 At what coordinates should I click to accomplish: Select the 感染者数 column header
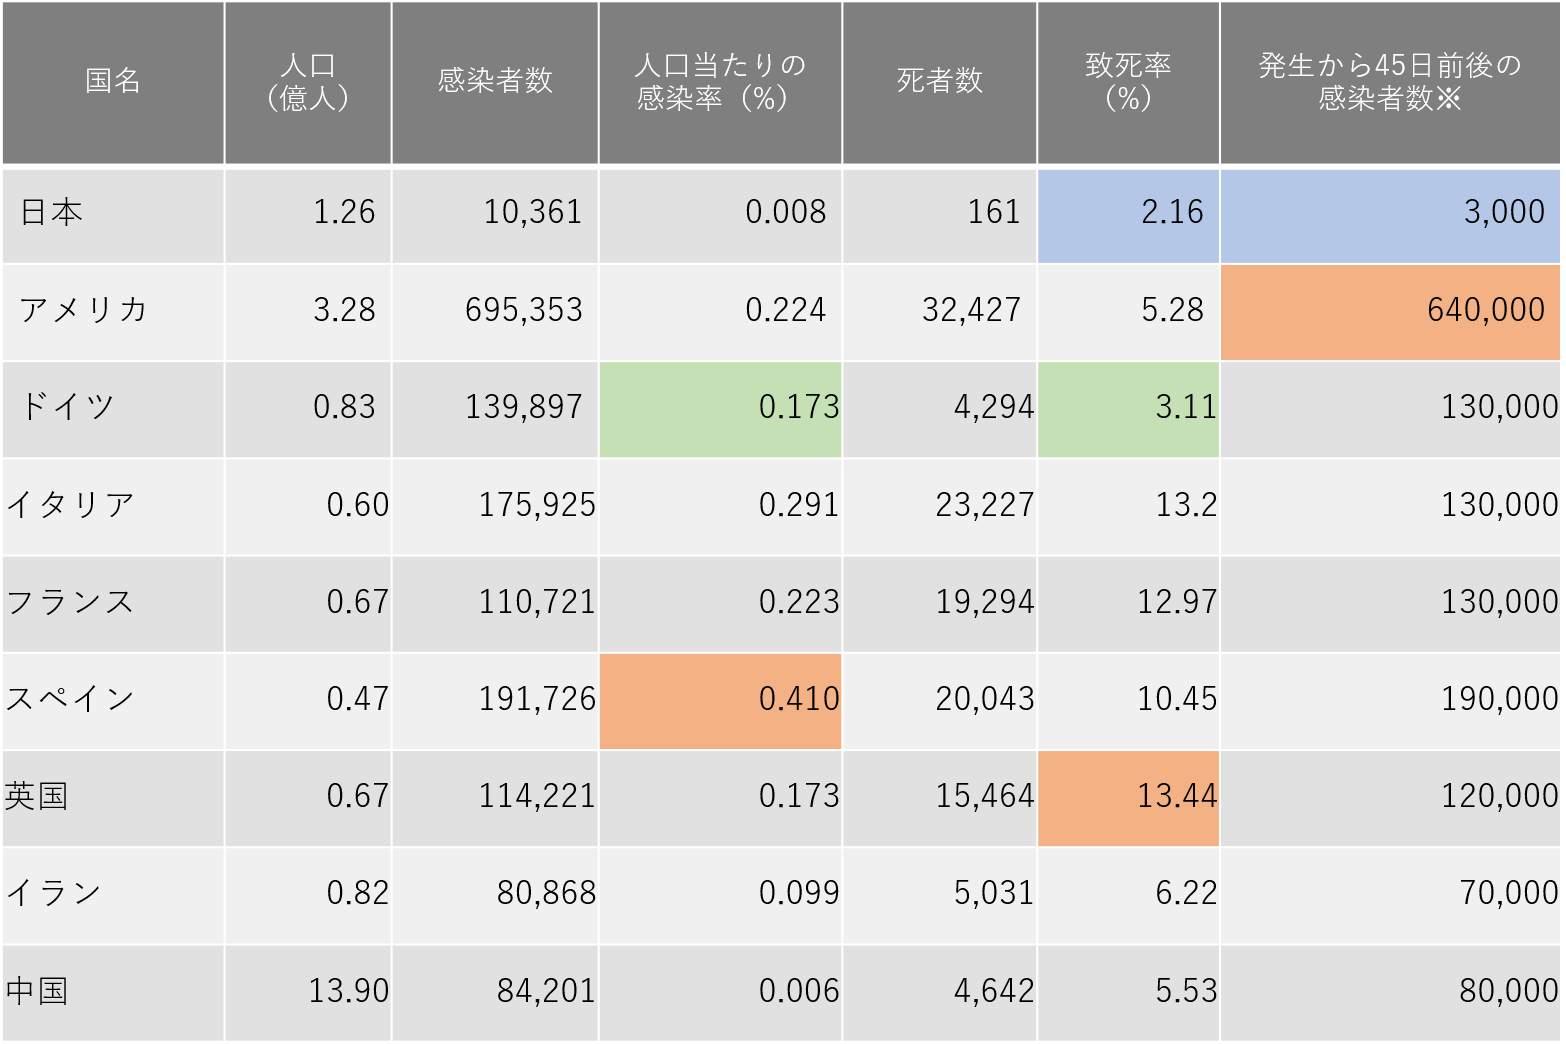(495, 83)
